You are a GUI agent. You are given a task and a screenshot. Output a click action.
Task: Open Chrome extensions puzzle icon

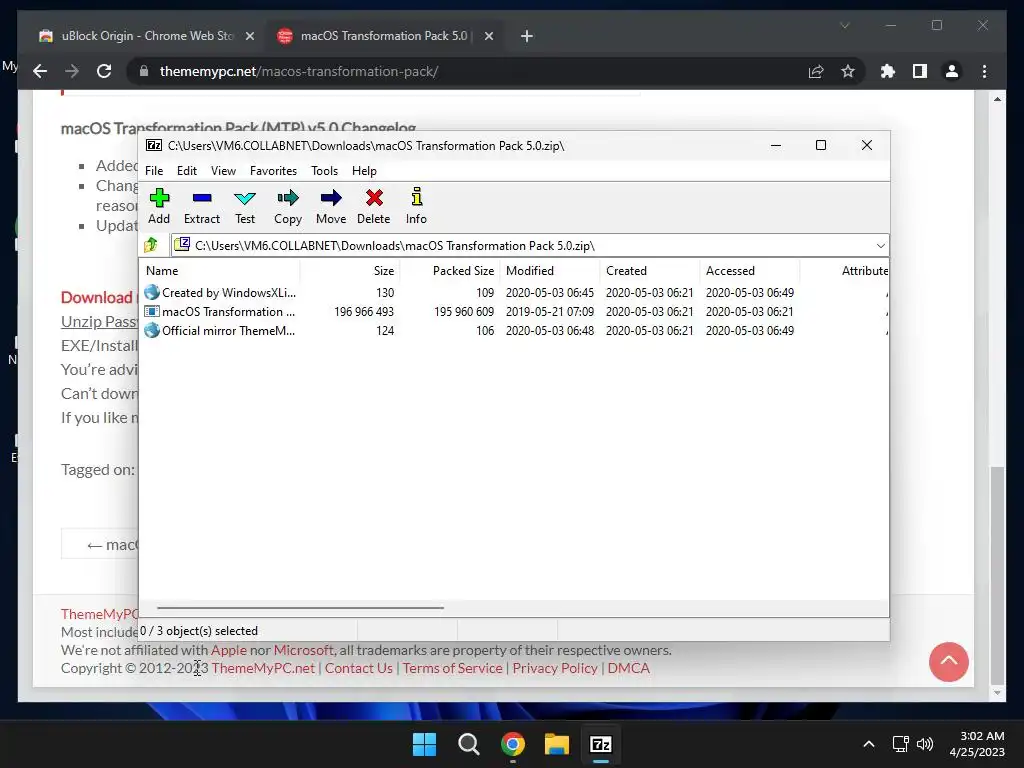[888, 71]
